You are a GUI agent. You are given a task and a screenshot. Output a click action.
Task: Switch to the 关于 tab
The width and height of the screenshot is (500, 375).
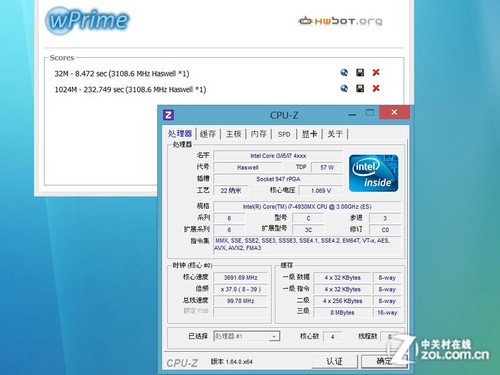(335, 134)
